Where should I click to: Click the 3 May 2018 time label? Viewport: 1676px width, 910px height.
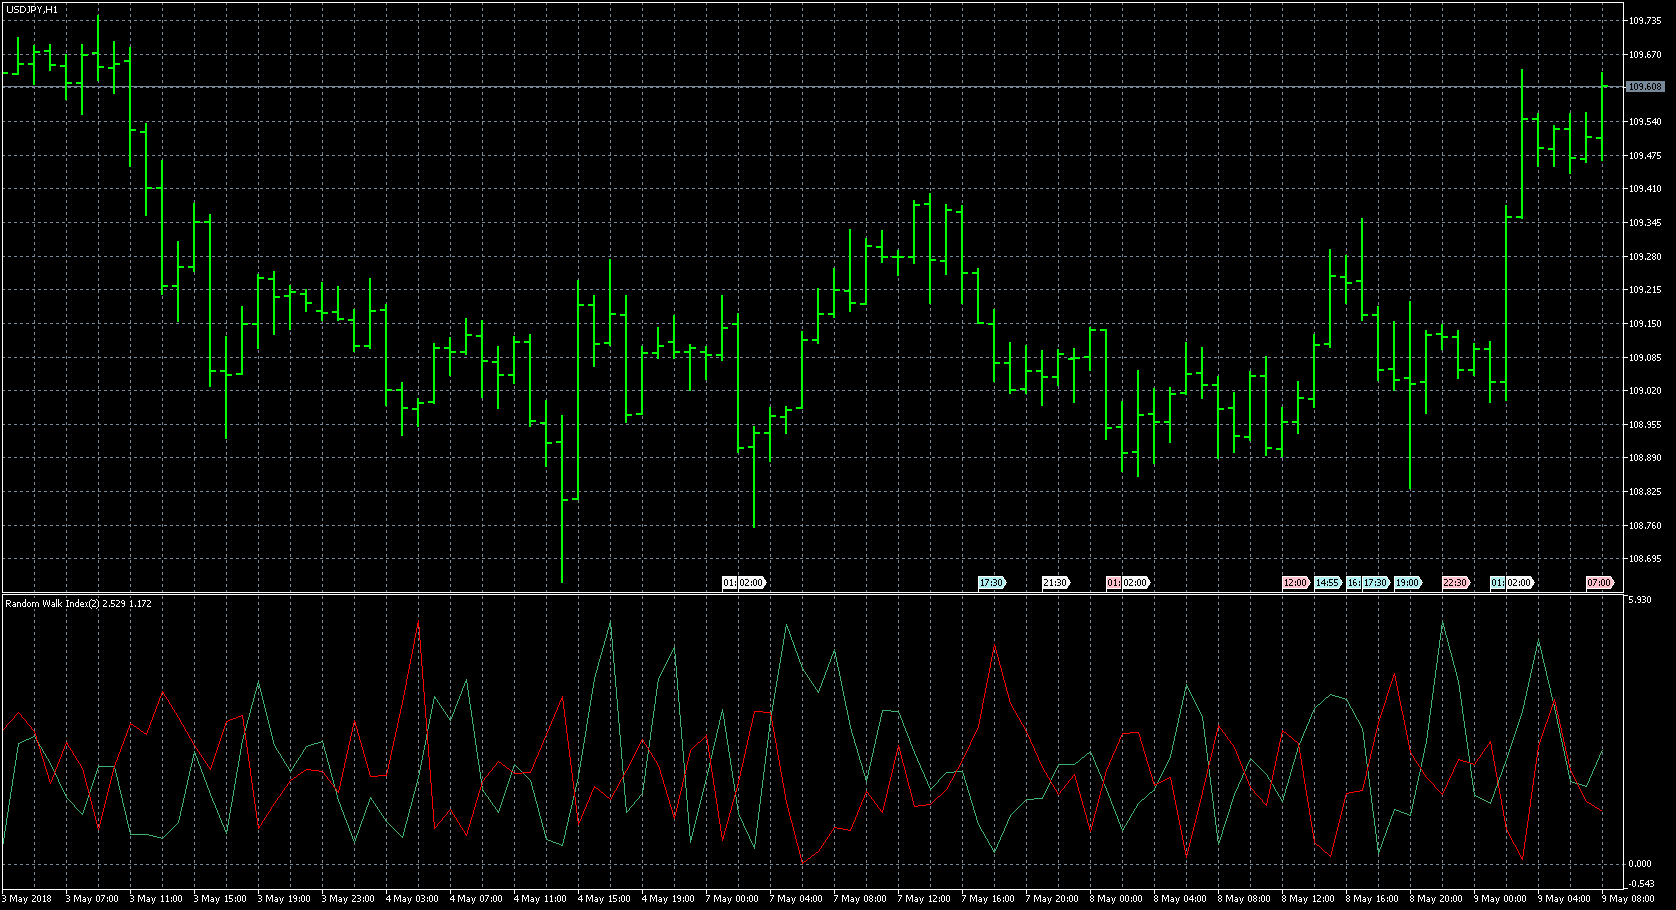28,899
